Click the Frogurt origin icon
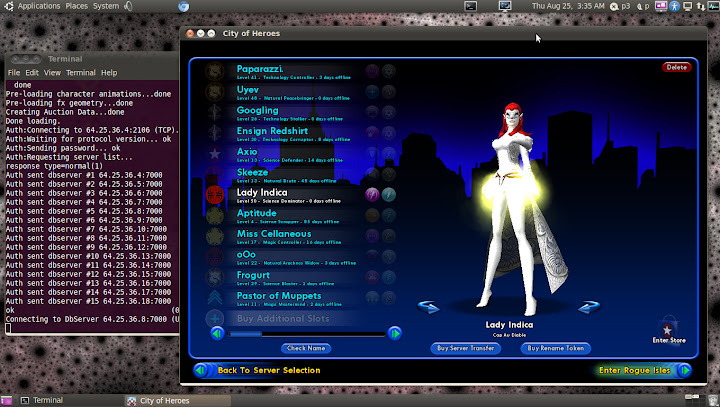This screenshot has width=720, height=407. click(372, 277)
